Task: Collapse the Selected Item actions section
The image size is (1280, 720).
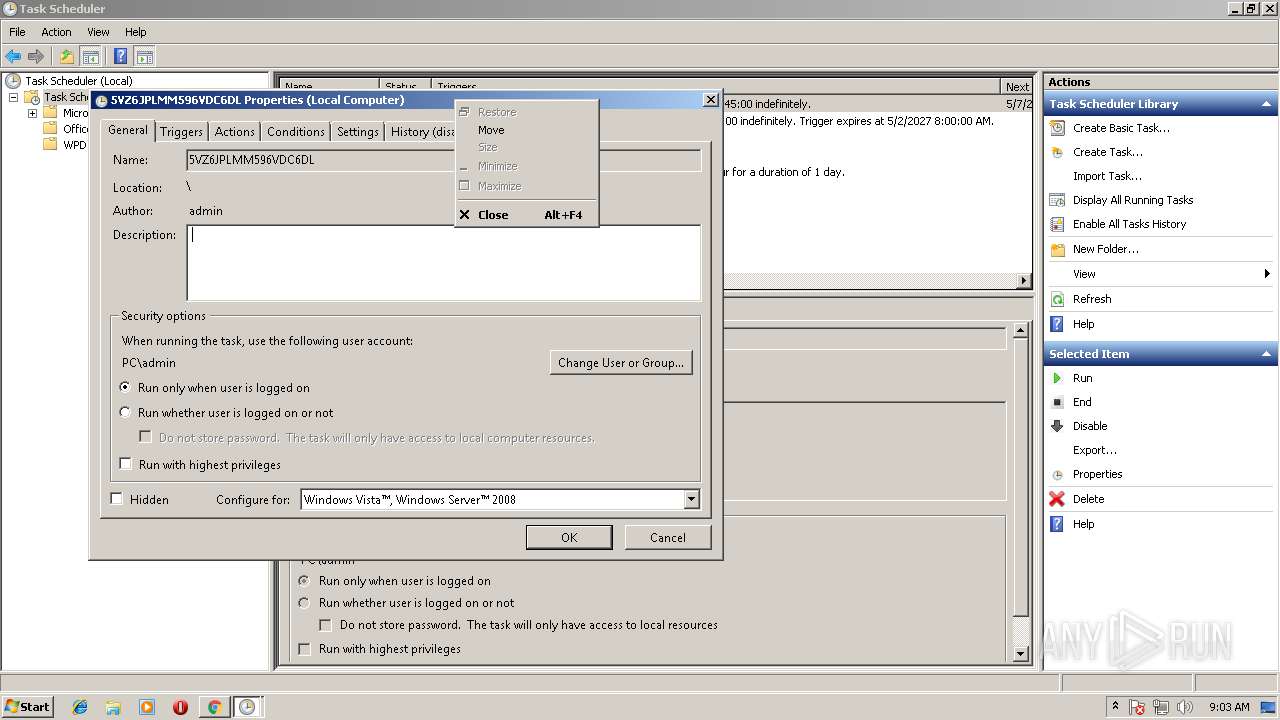Action: (x=1267, y=354)
